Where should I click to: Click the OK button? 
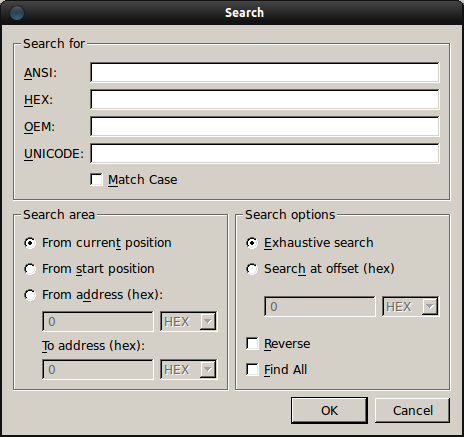point(329,410)
